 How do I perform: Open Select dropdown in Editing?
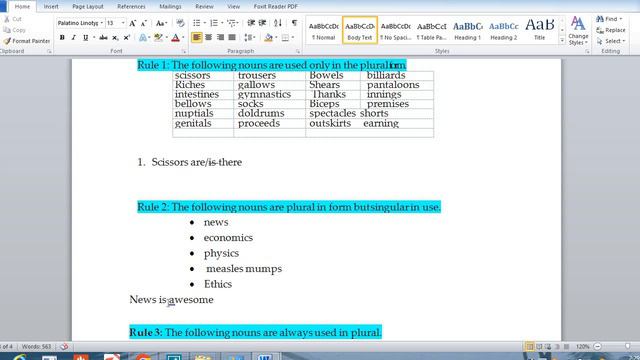pyautogui.click(x=611, y=41)
